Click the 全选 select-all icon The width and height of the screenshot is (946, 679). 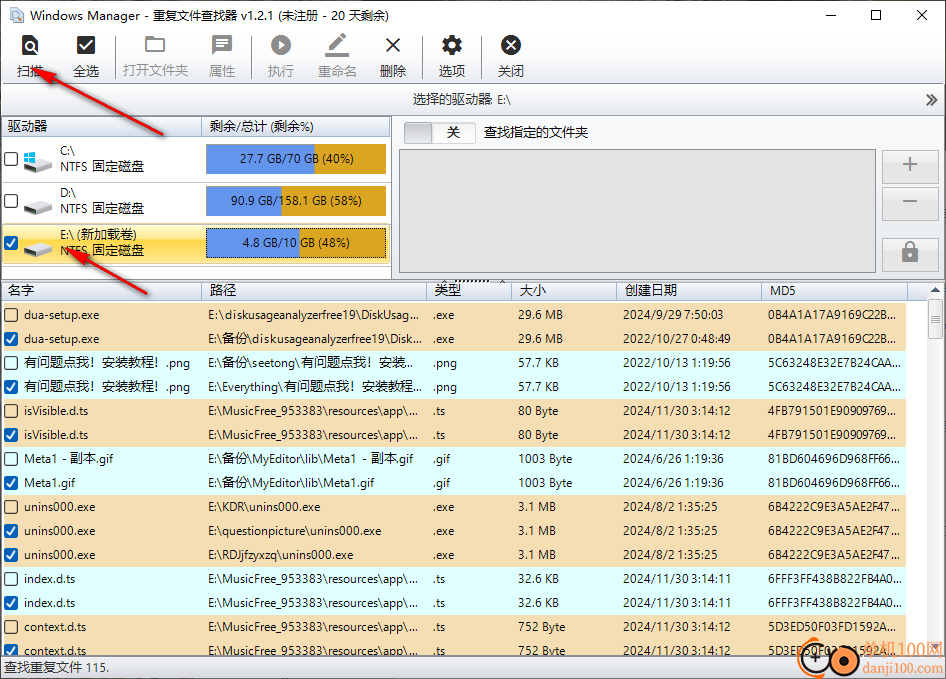point(86,45)
